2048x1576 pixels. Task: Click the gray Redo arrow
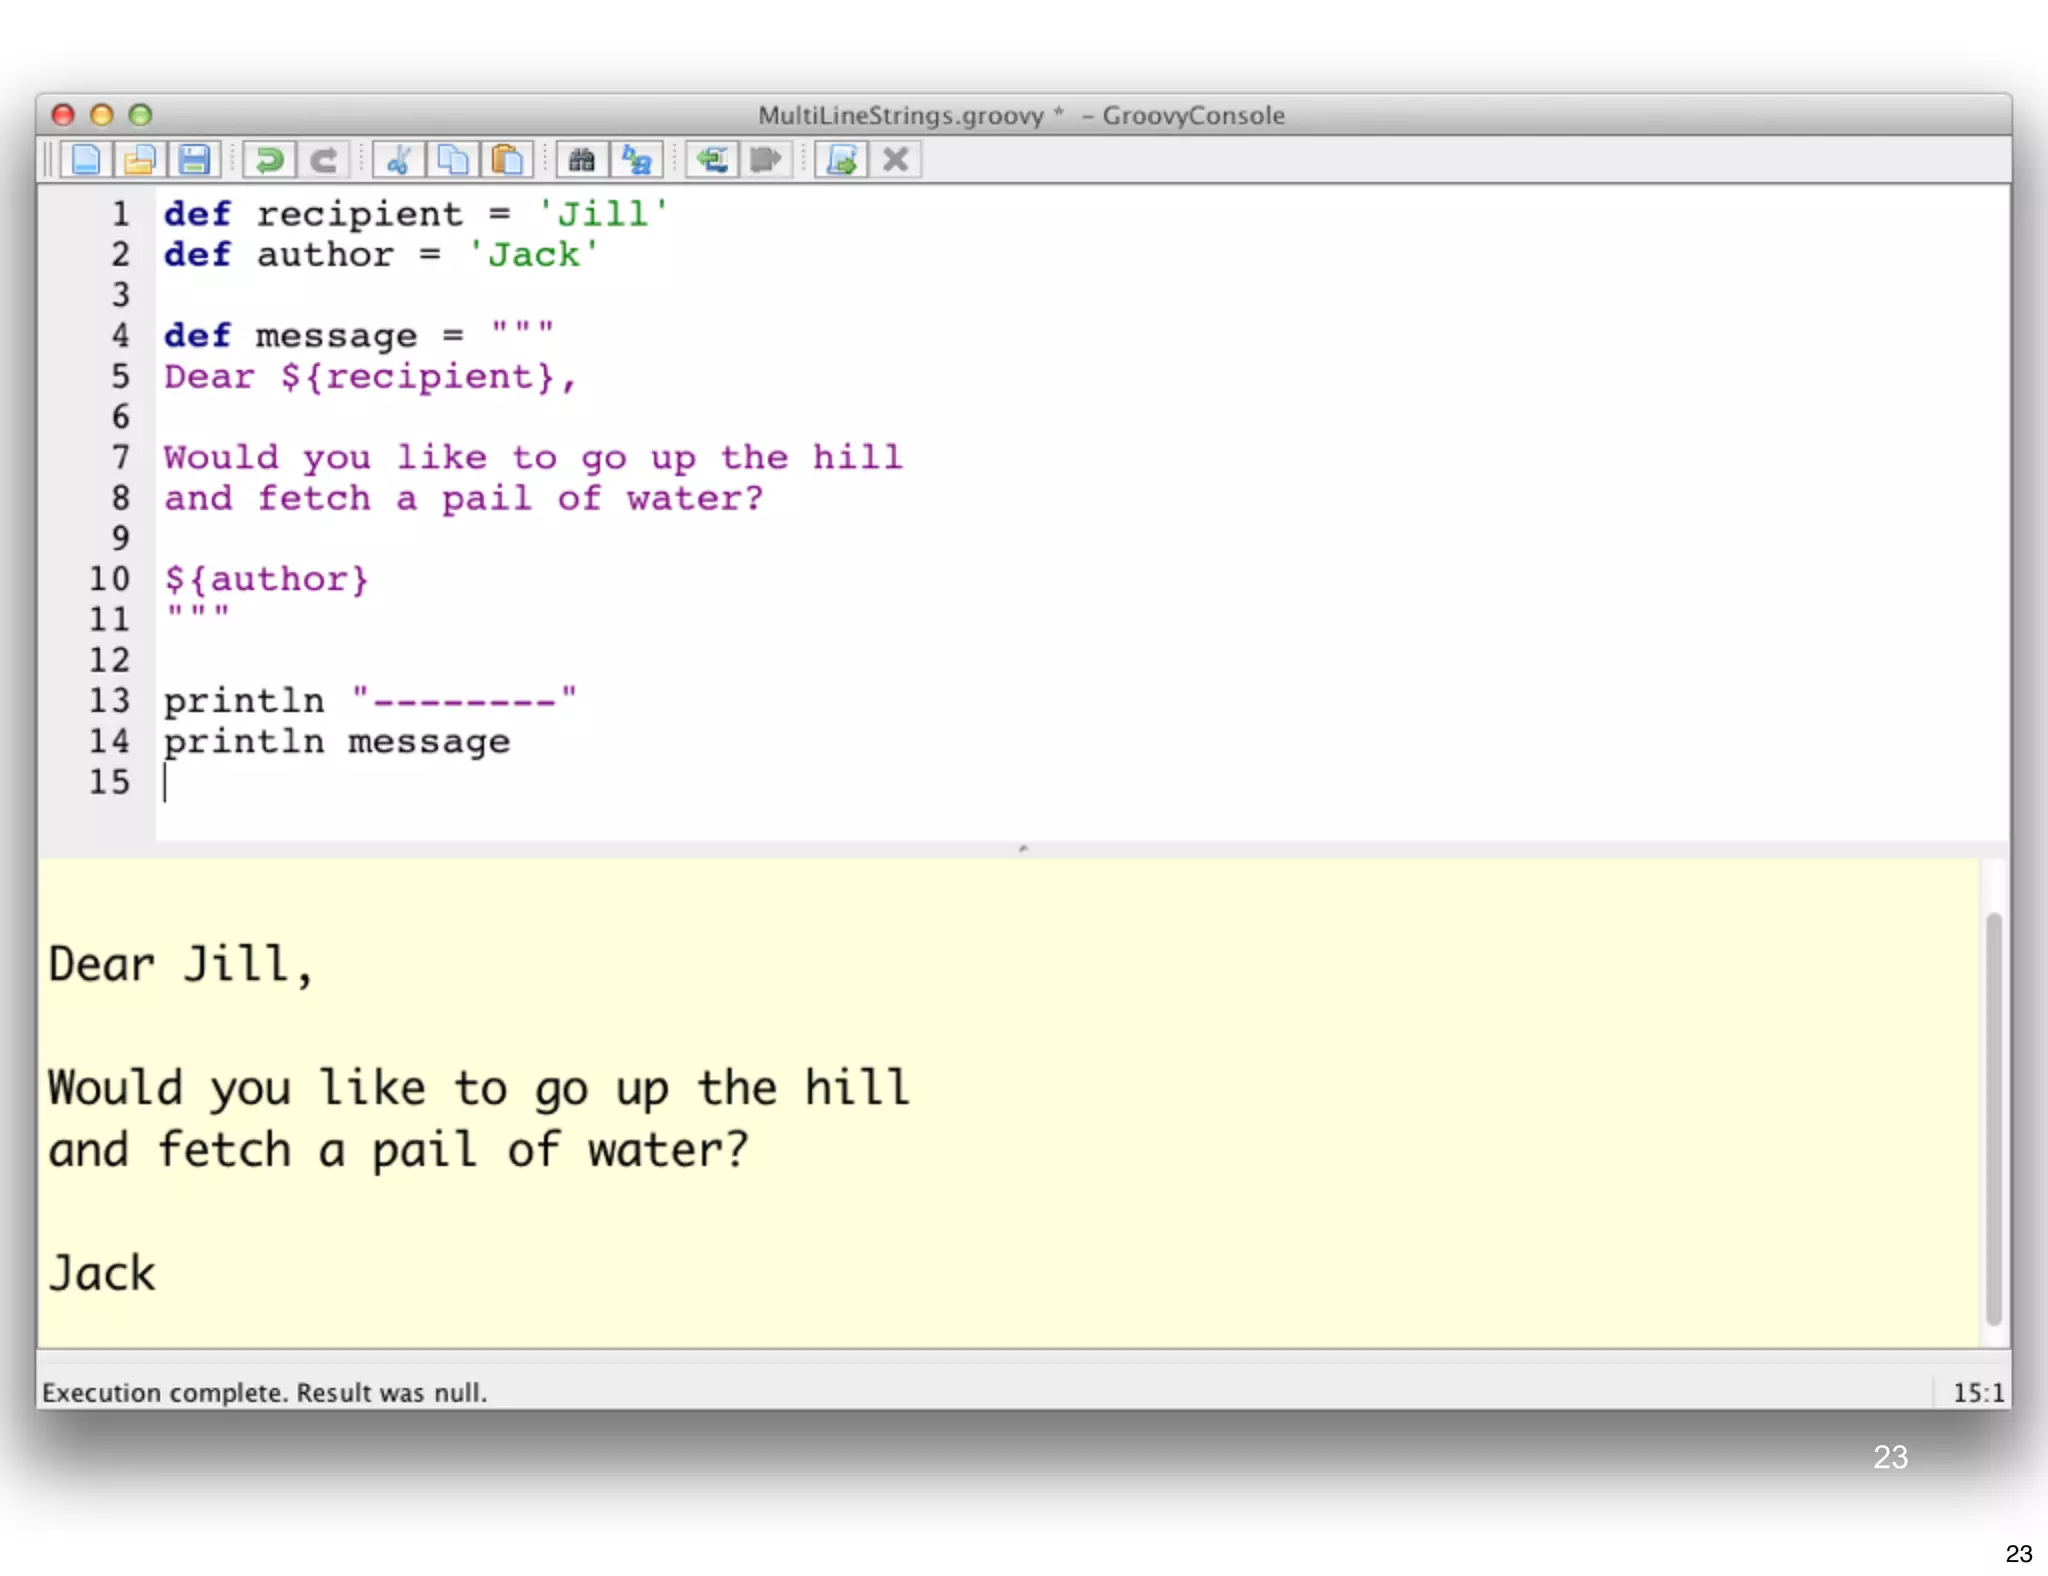click(323, 160)
